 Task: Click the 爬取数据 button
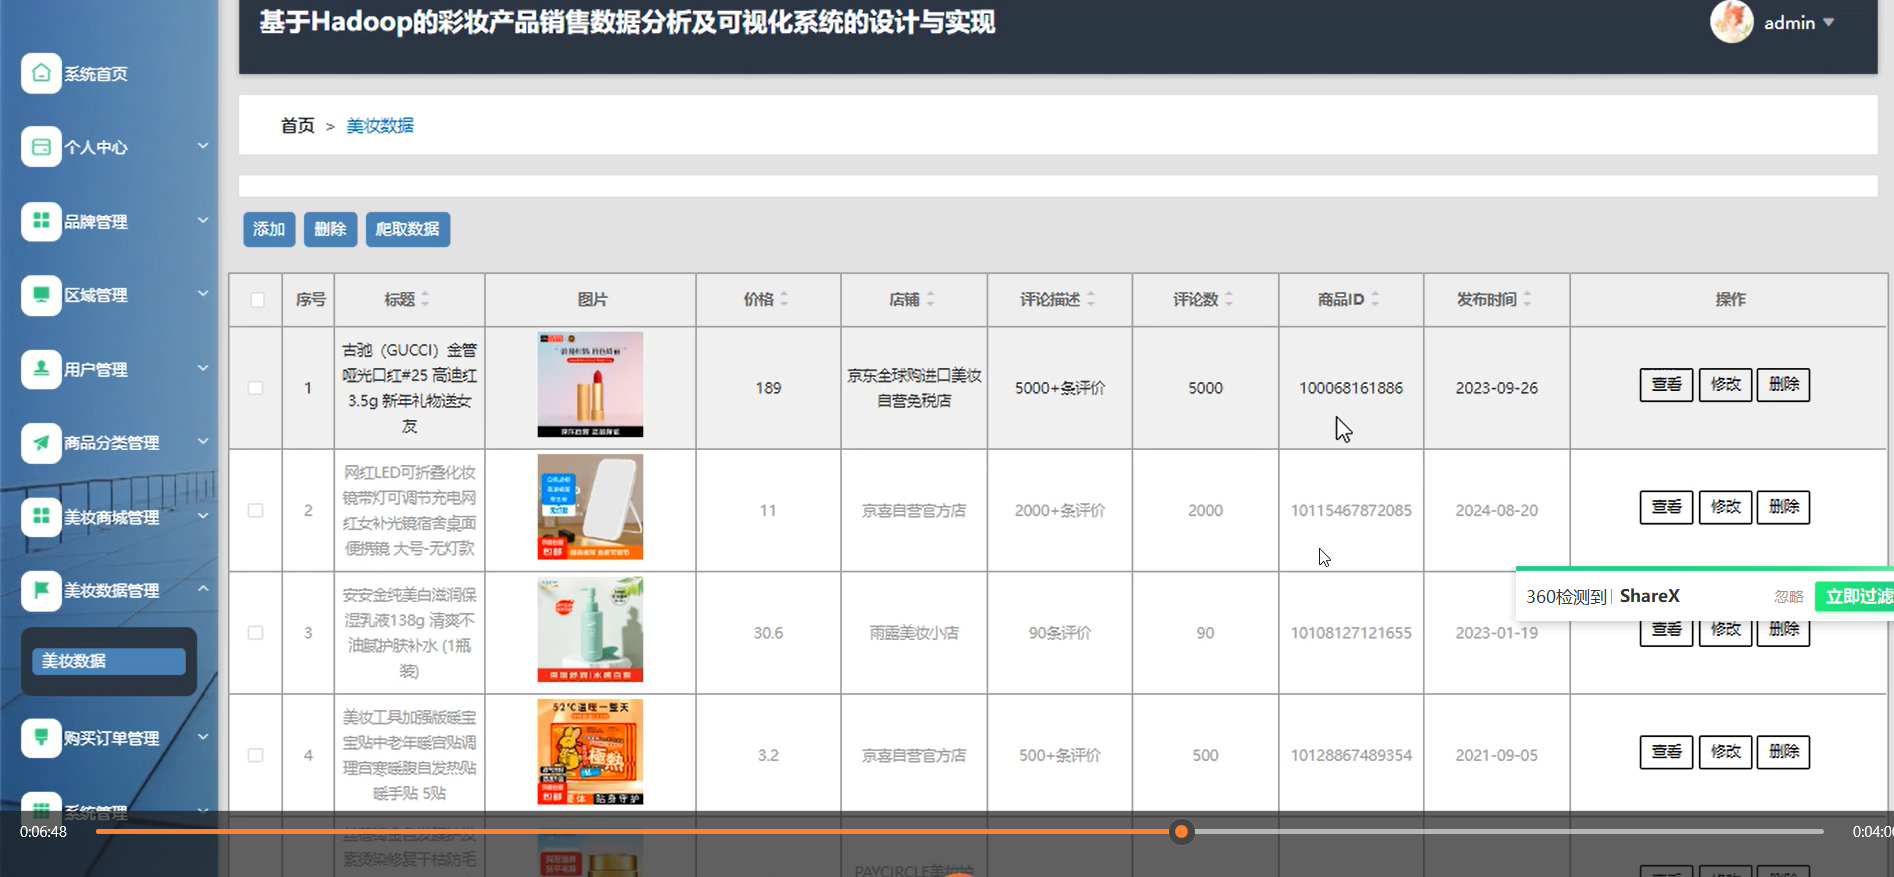coord(408,229)
